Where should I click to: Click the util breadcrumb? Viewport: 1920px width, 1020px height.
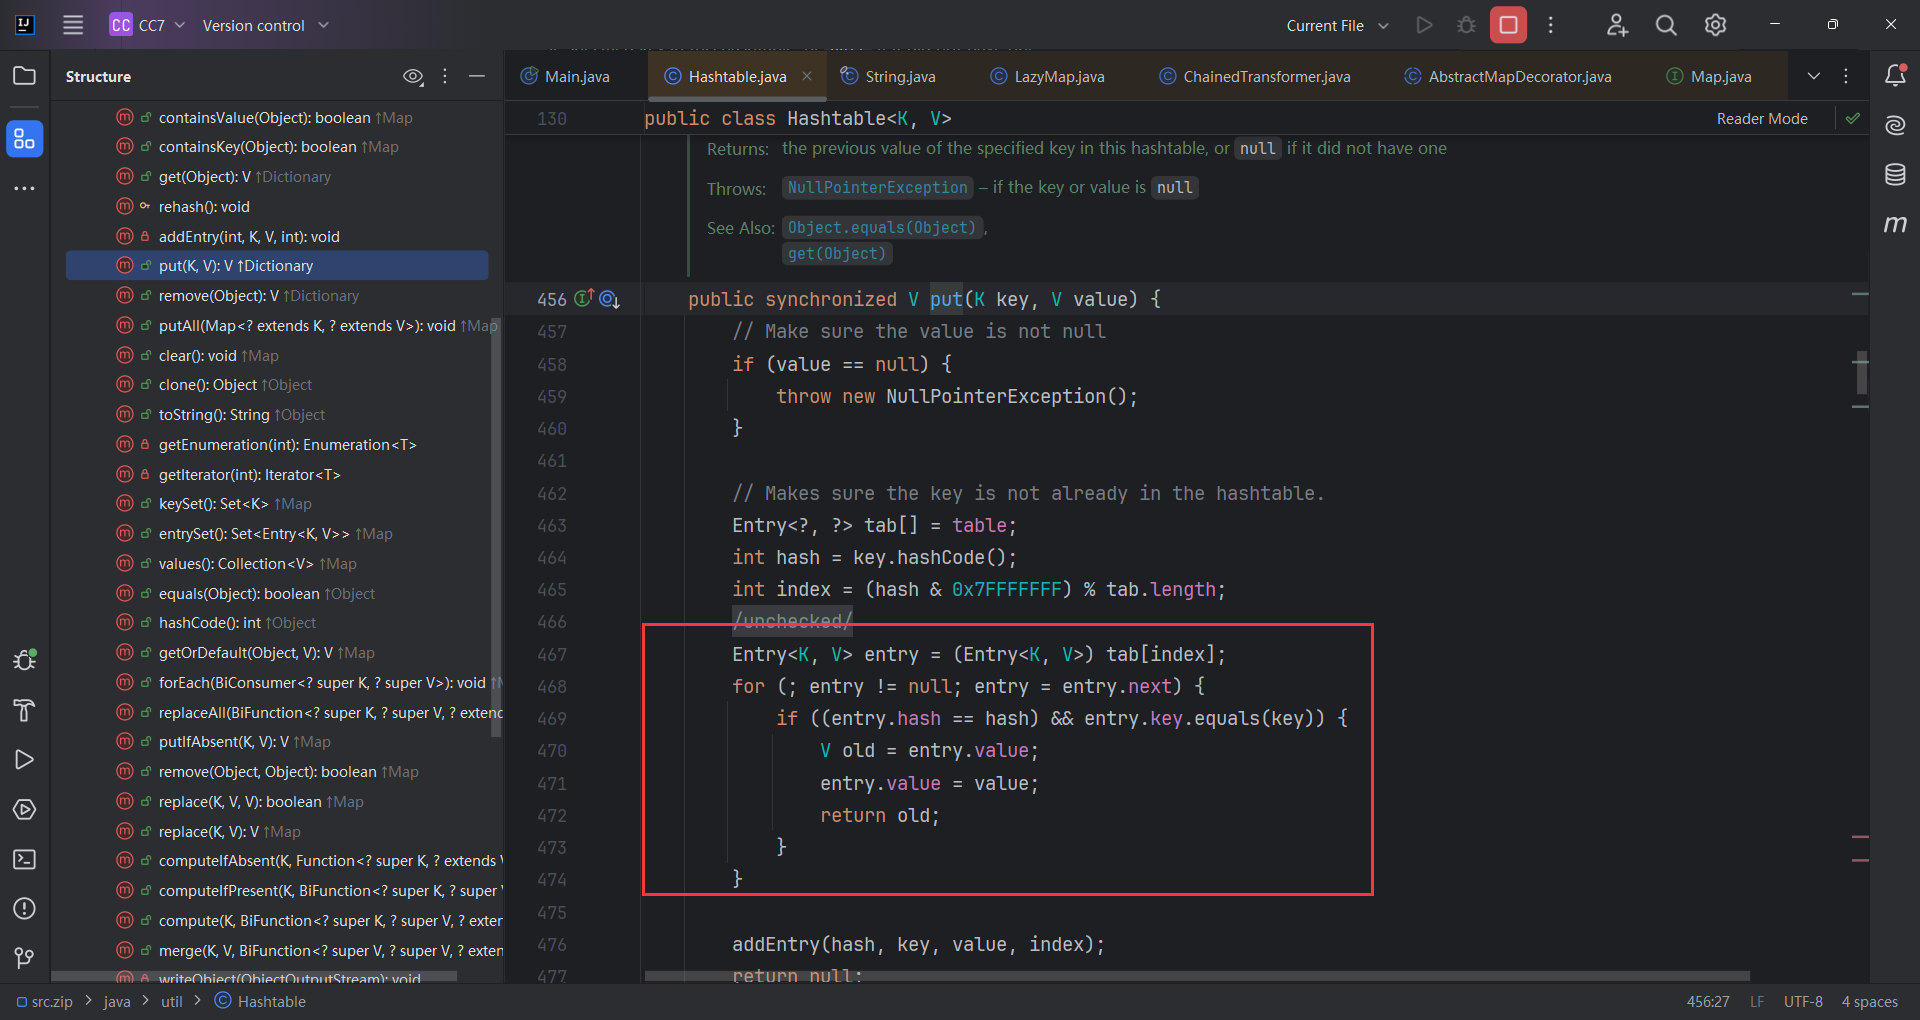(x=172, y=1001)
